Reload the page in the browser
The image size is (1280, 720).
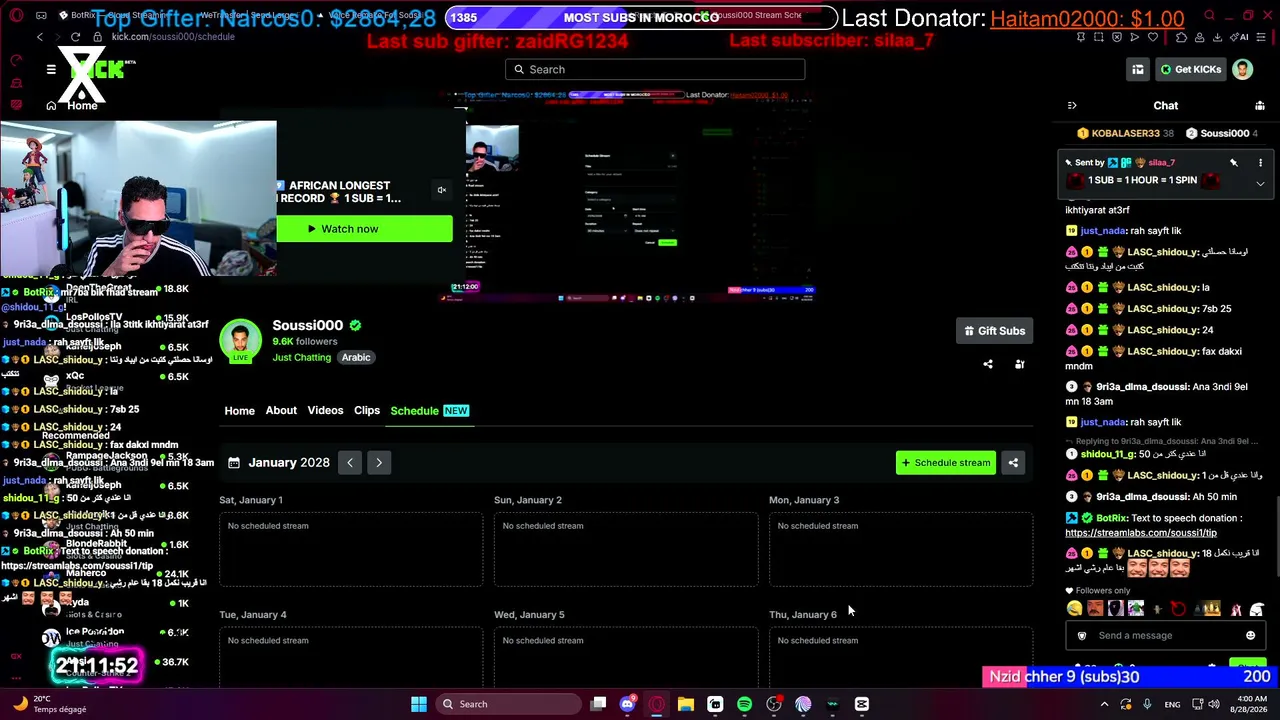[75, 37]
